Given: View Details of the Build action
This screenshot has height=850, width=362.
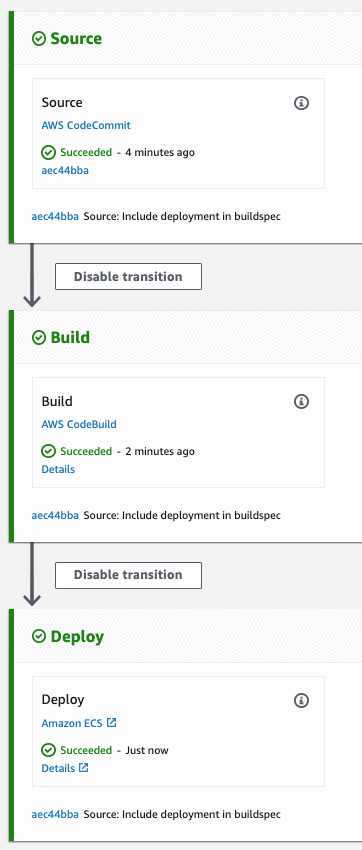Looking at the screenshot, I should (x=58, y=469).
